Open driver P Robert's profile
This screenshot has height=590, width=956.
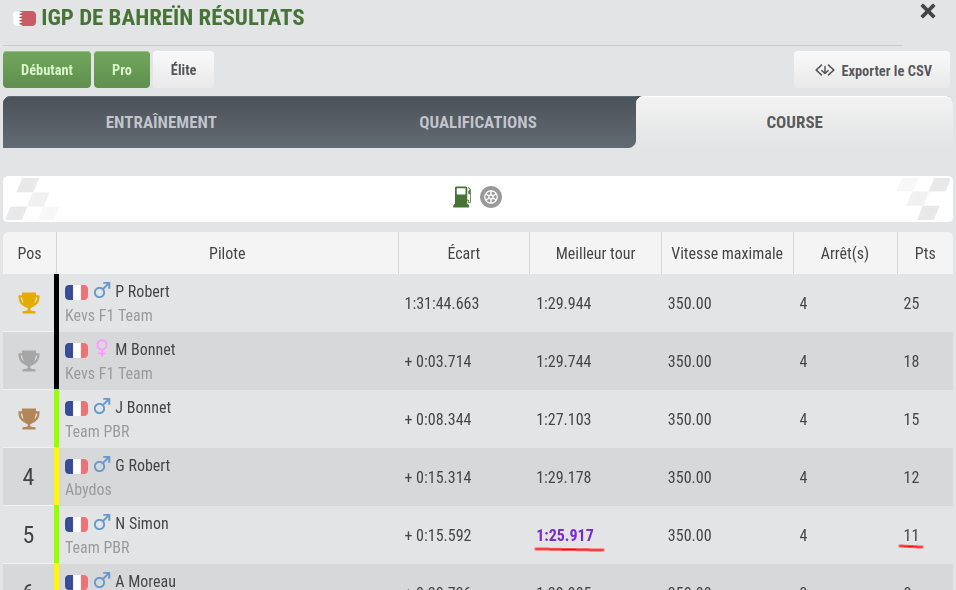(142, 291)
